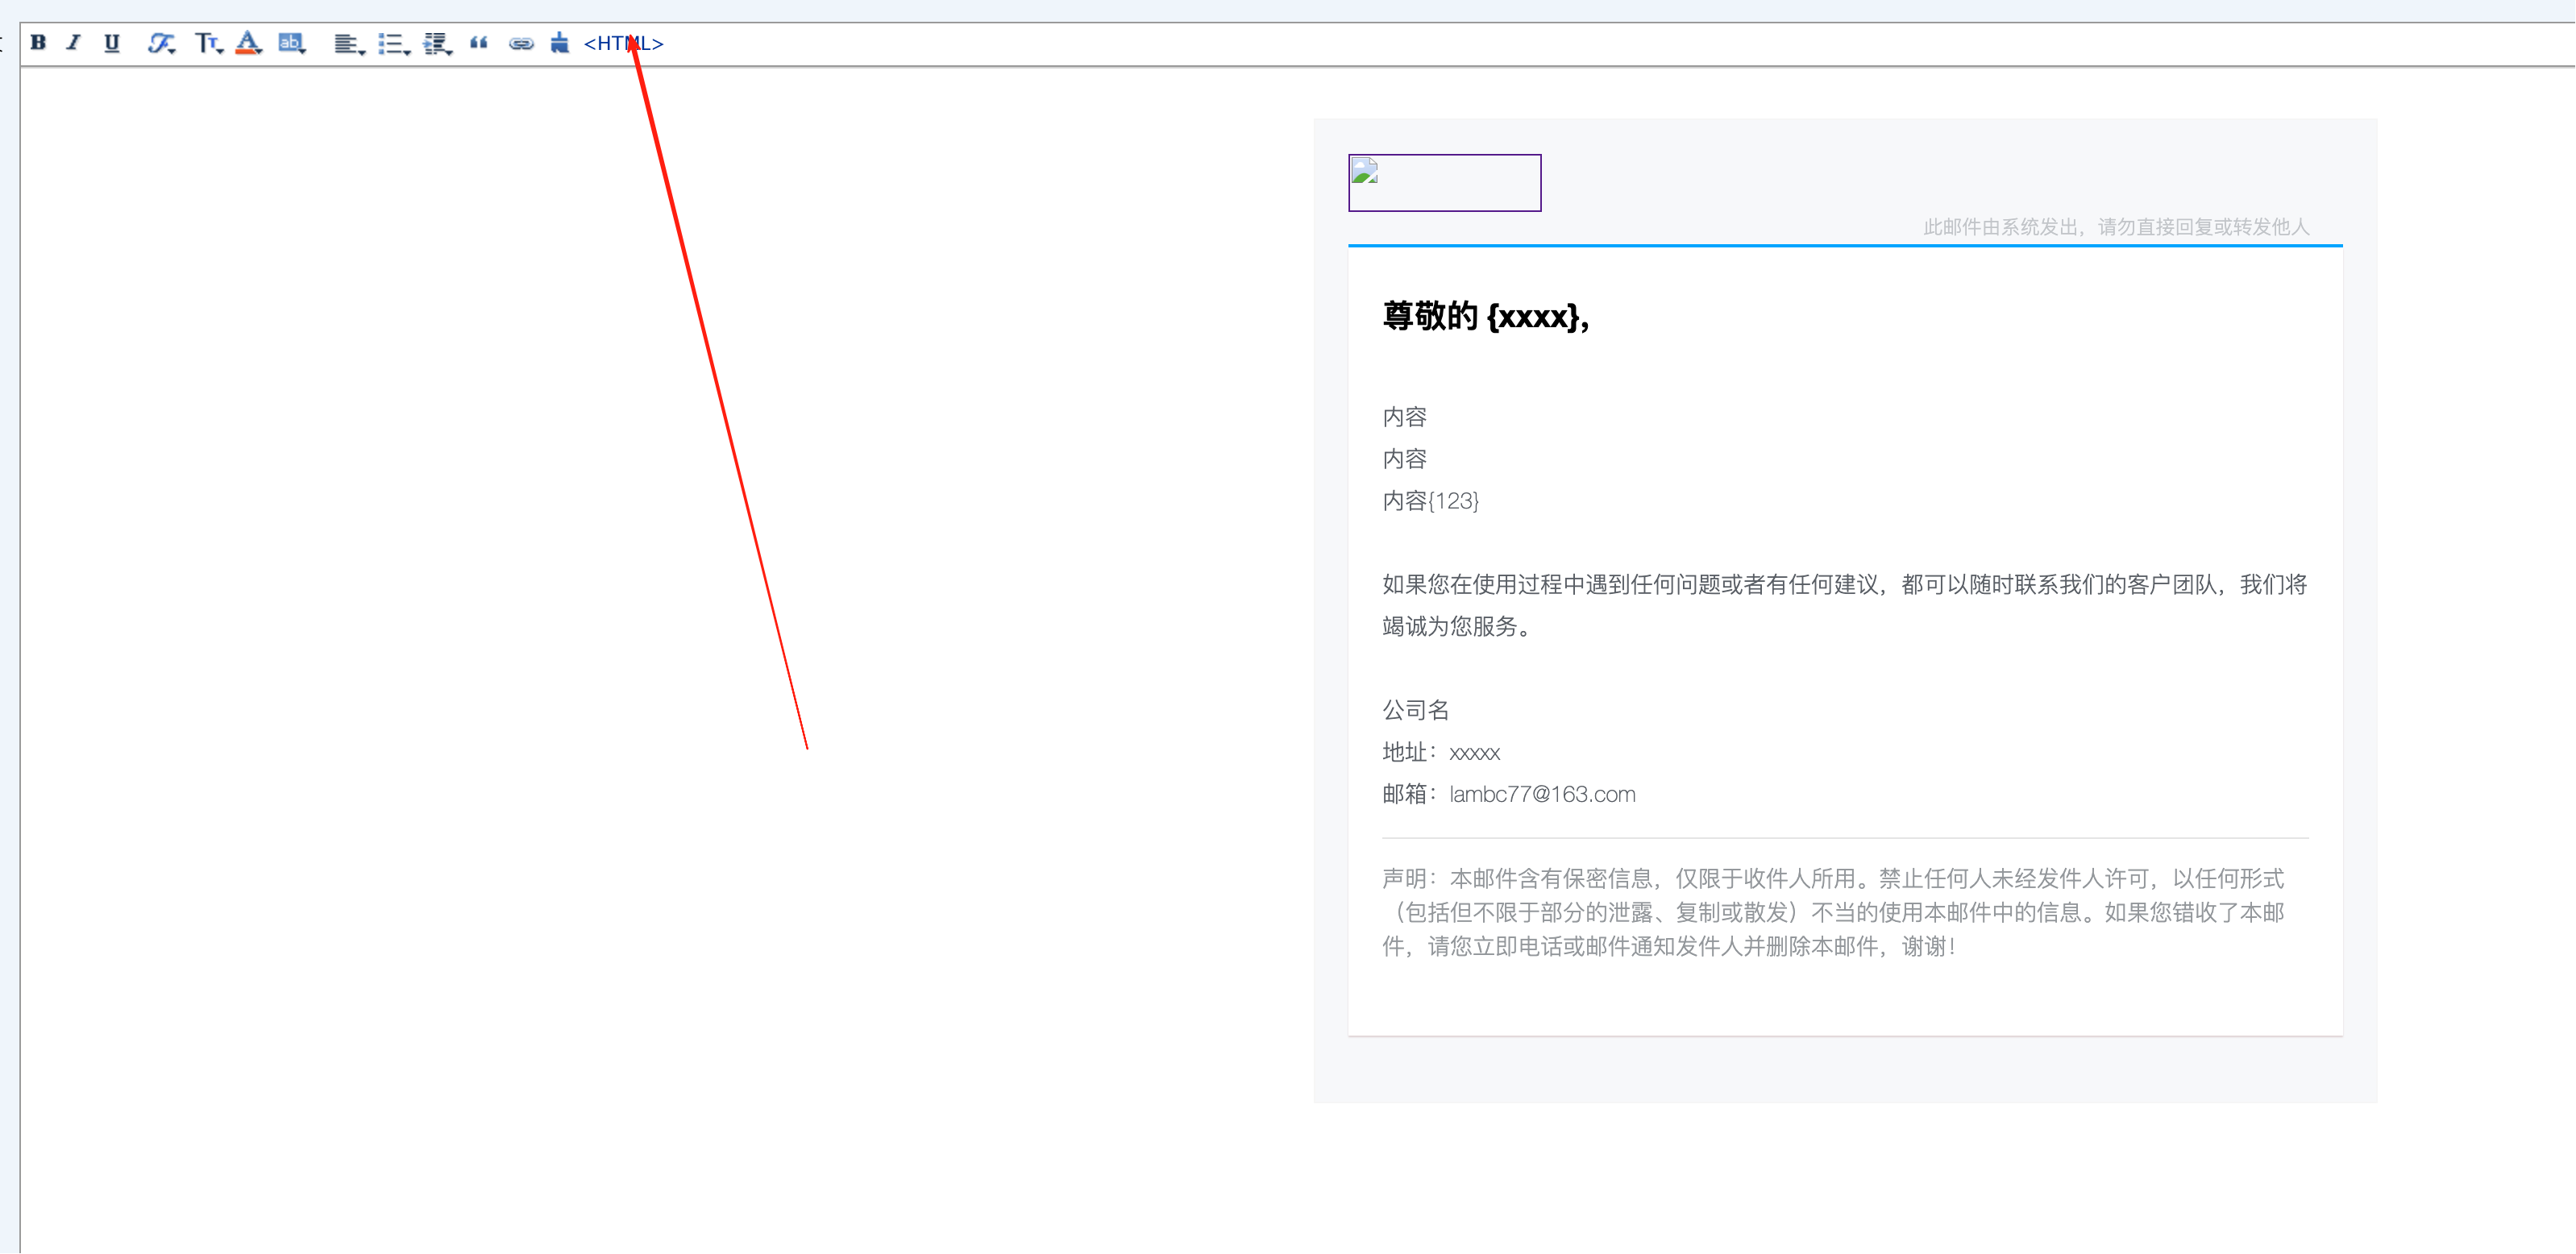Click the text alignment icon
2576x1254 pixels.
pos(347,44)
